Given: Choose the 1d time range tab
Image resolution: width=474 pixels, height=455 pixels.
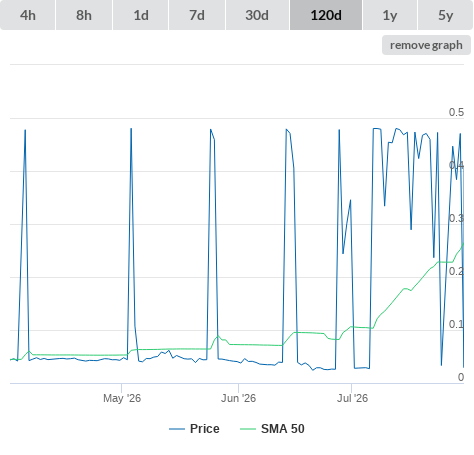Looking at the screenshot, I should 141,15.
